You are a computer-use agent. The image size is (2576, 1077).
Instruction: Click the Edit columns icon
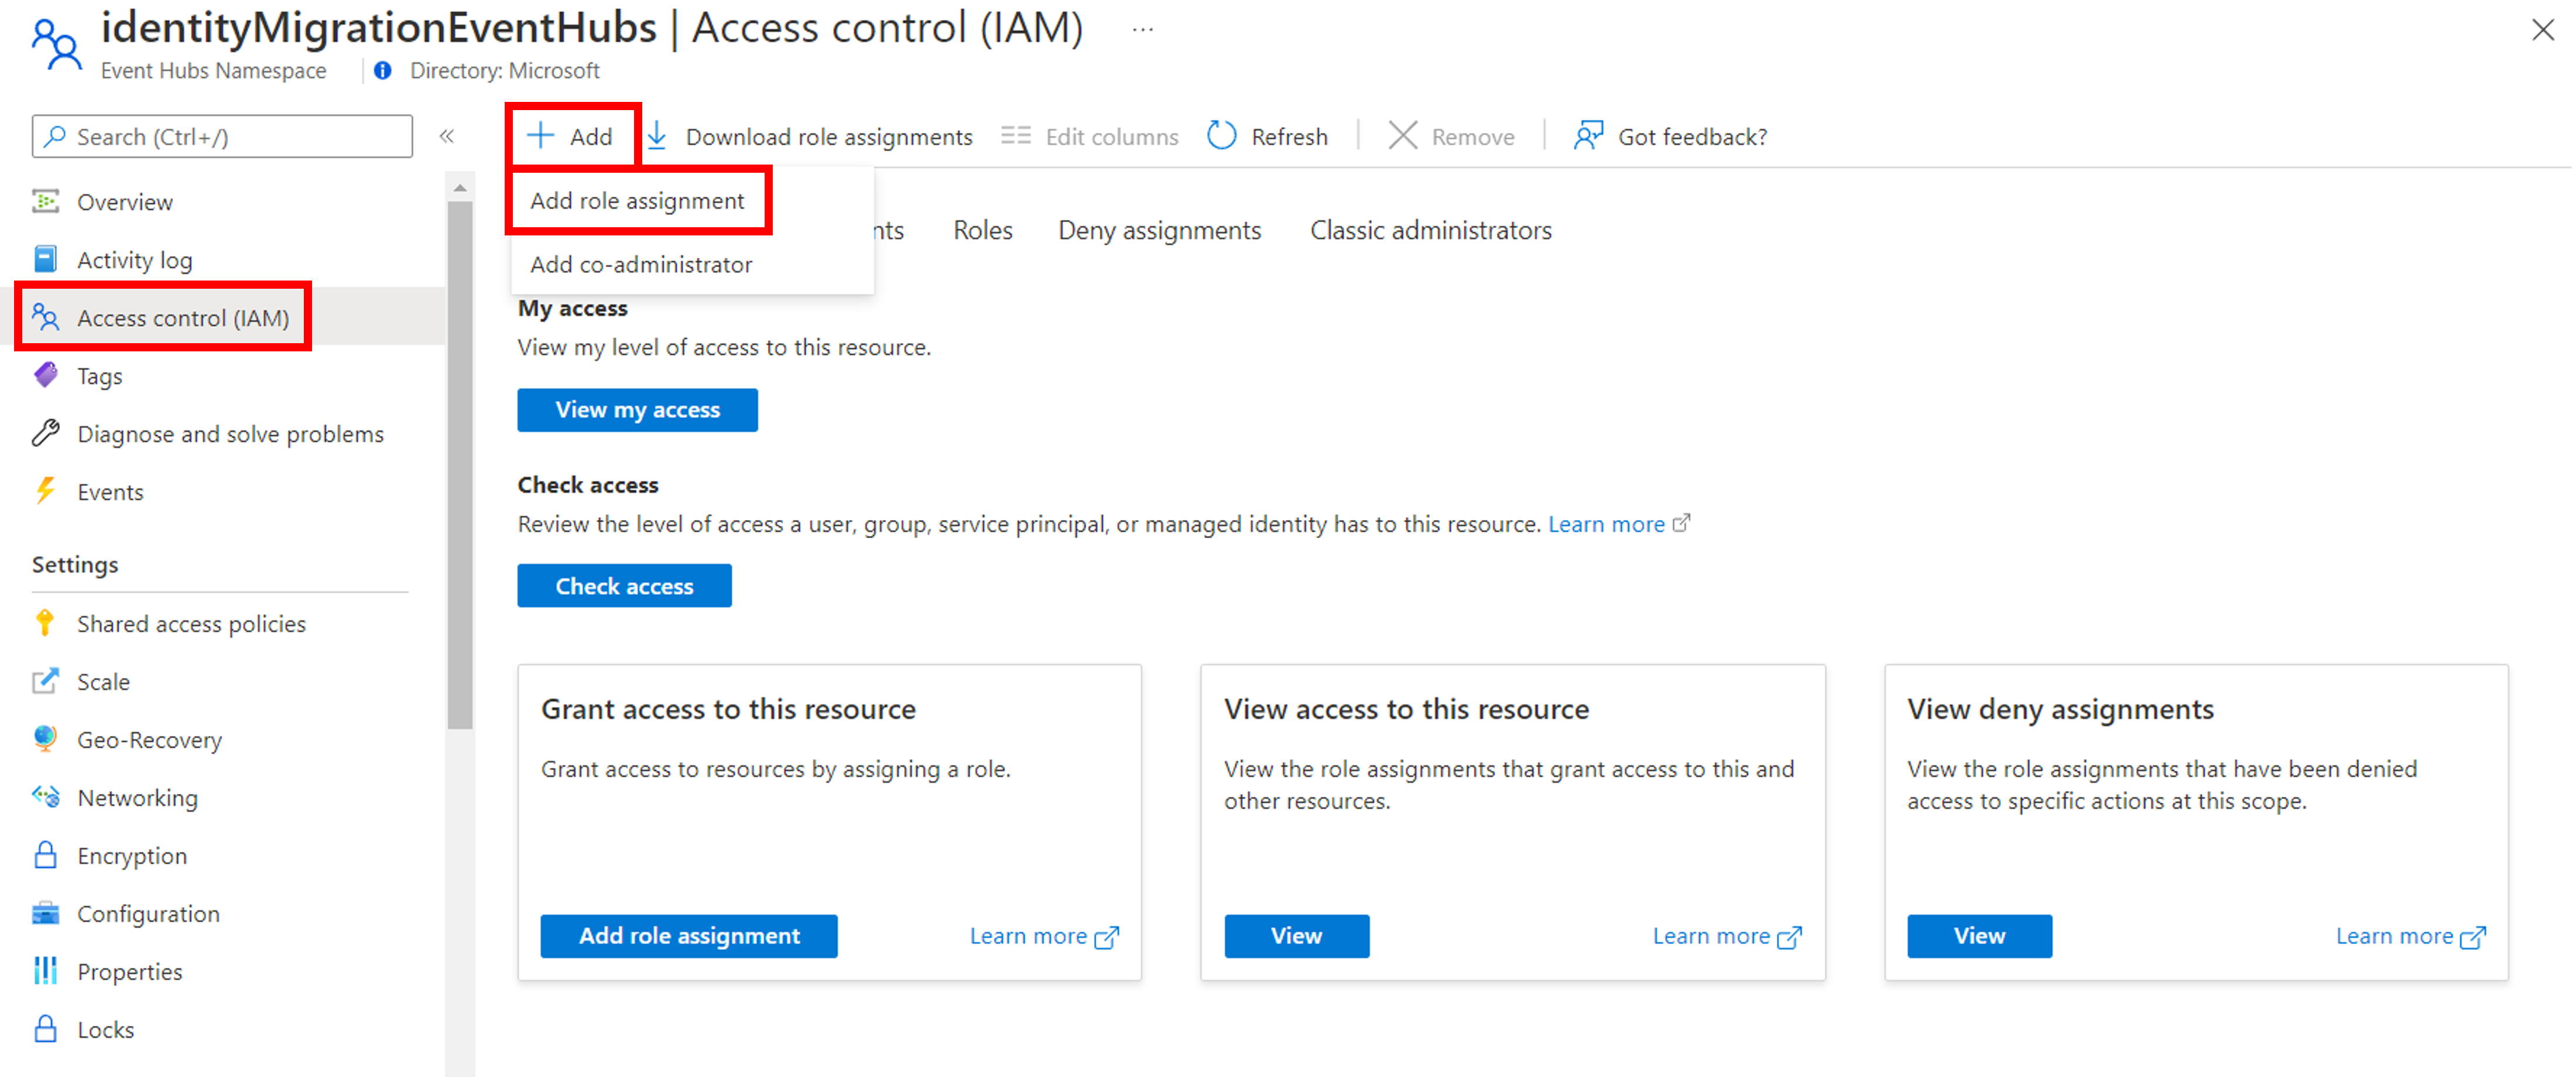1016,136
